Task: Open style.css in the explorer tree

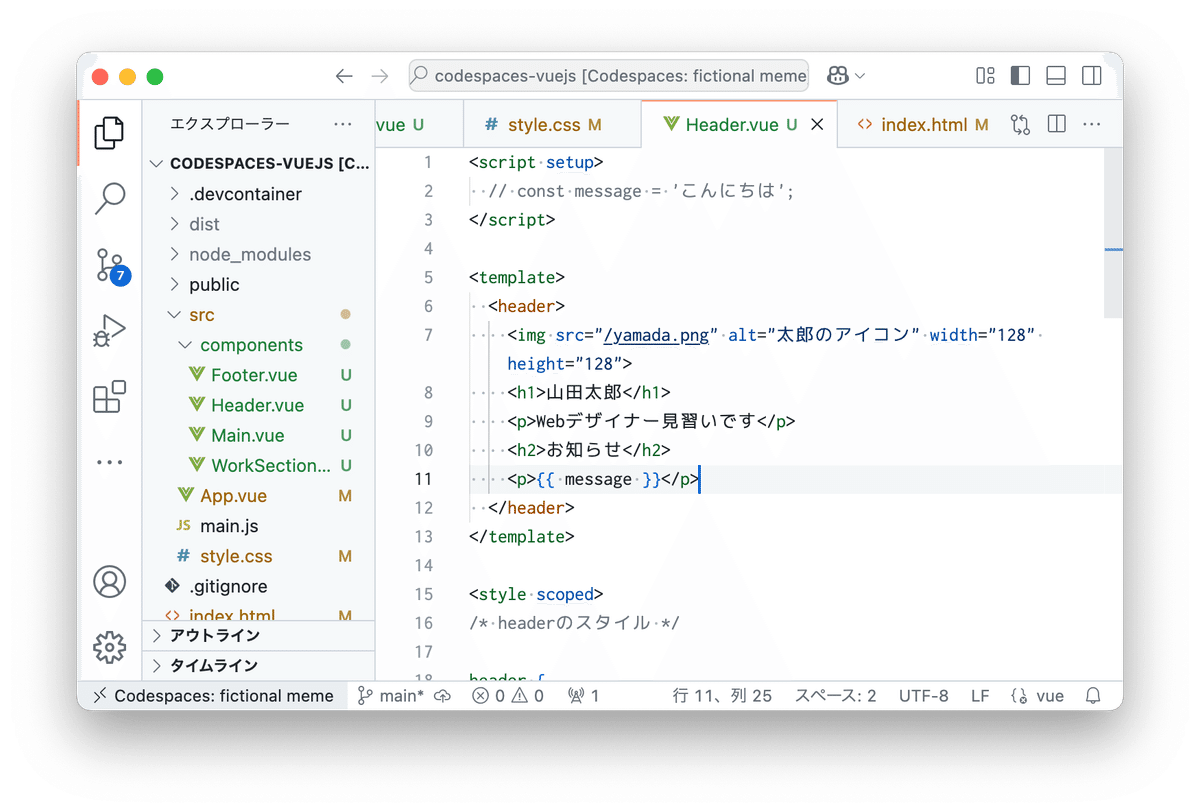Action: pyautogui.click(x=260, y=556)
